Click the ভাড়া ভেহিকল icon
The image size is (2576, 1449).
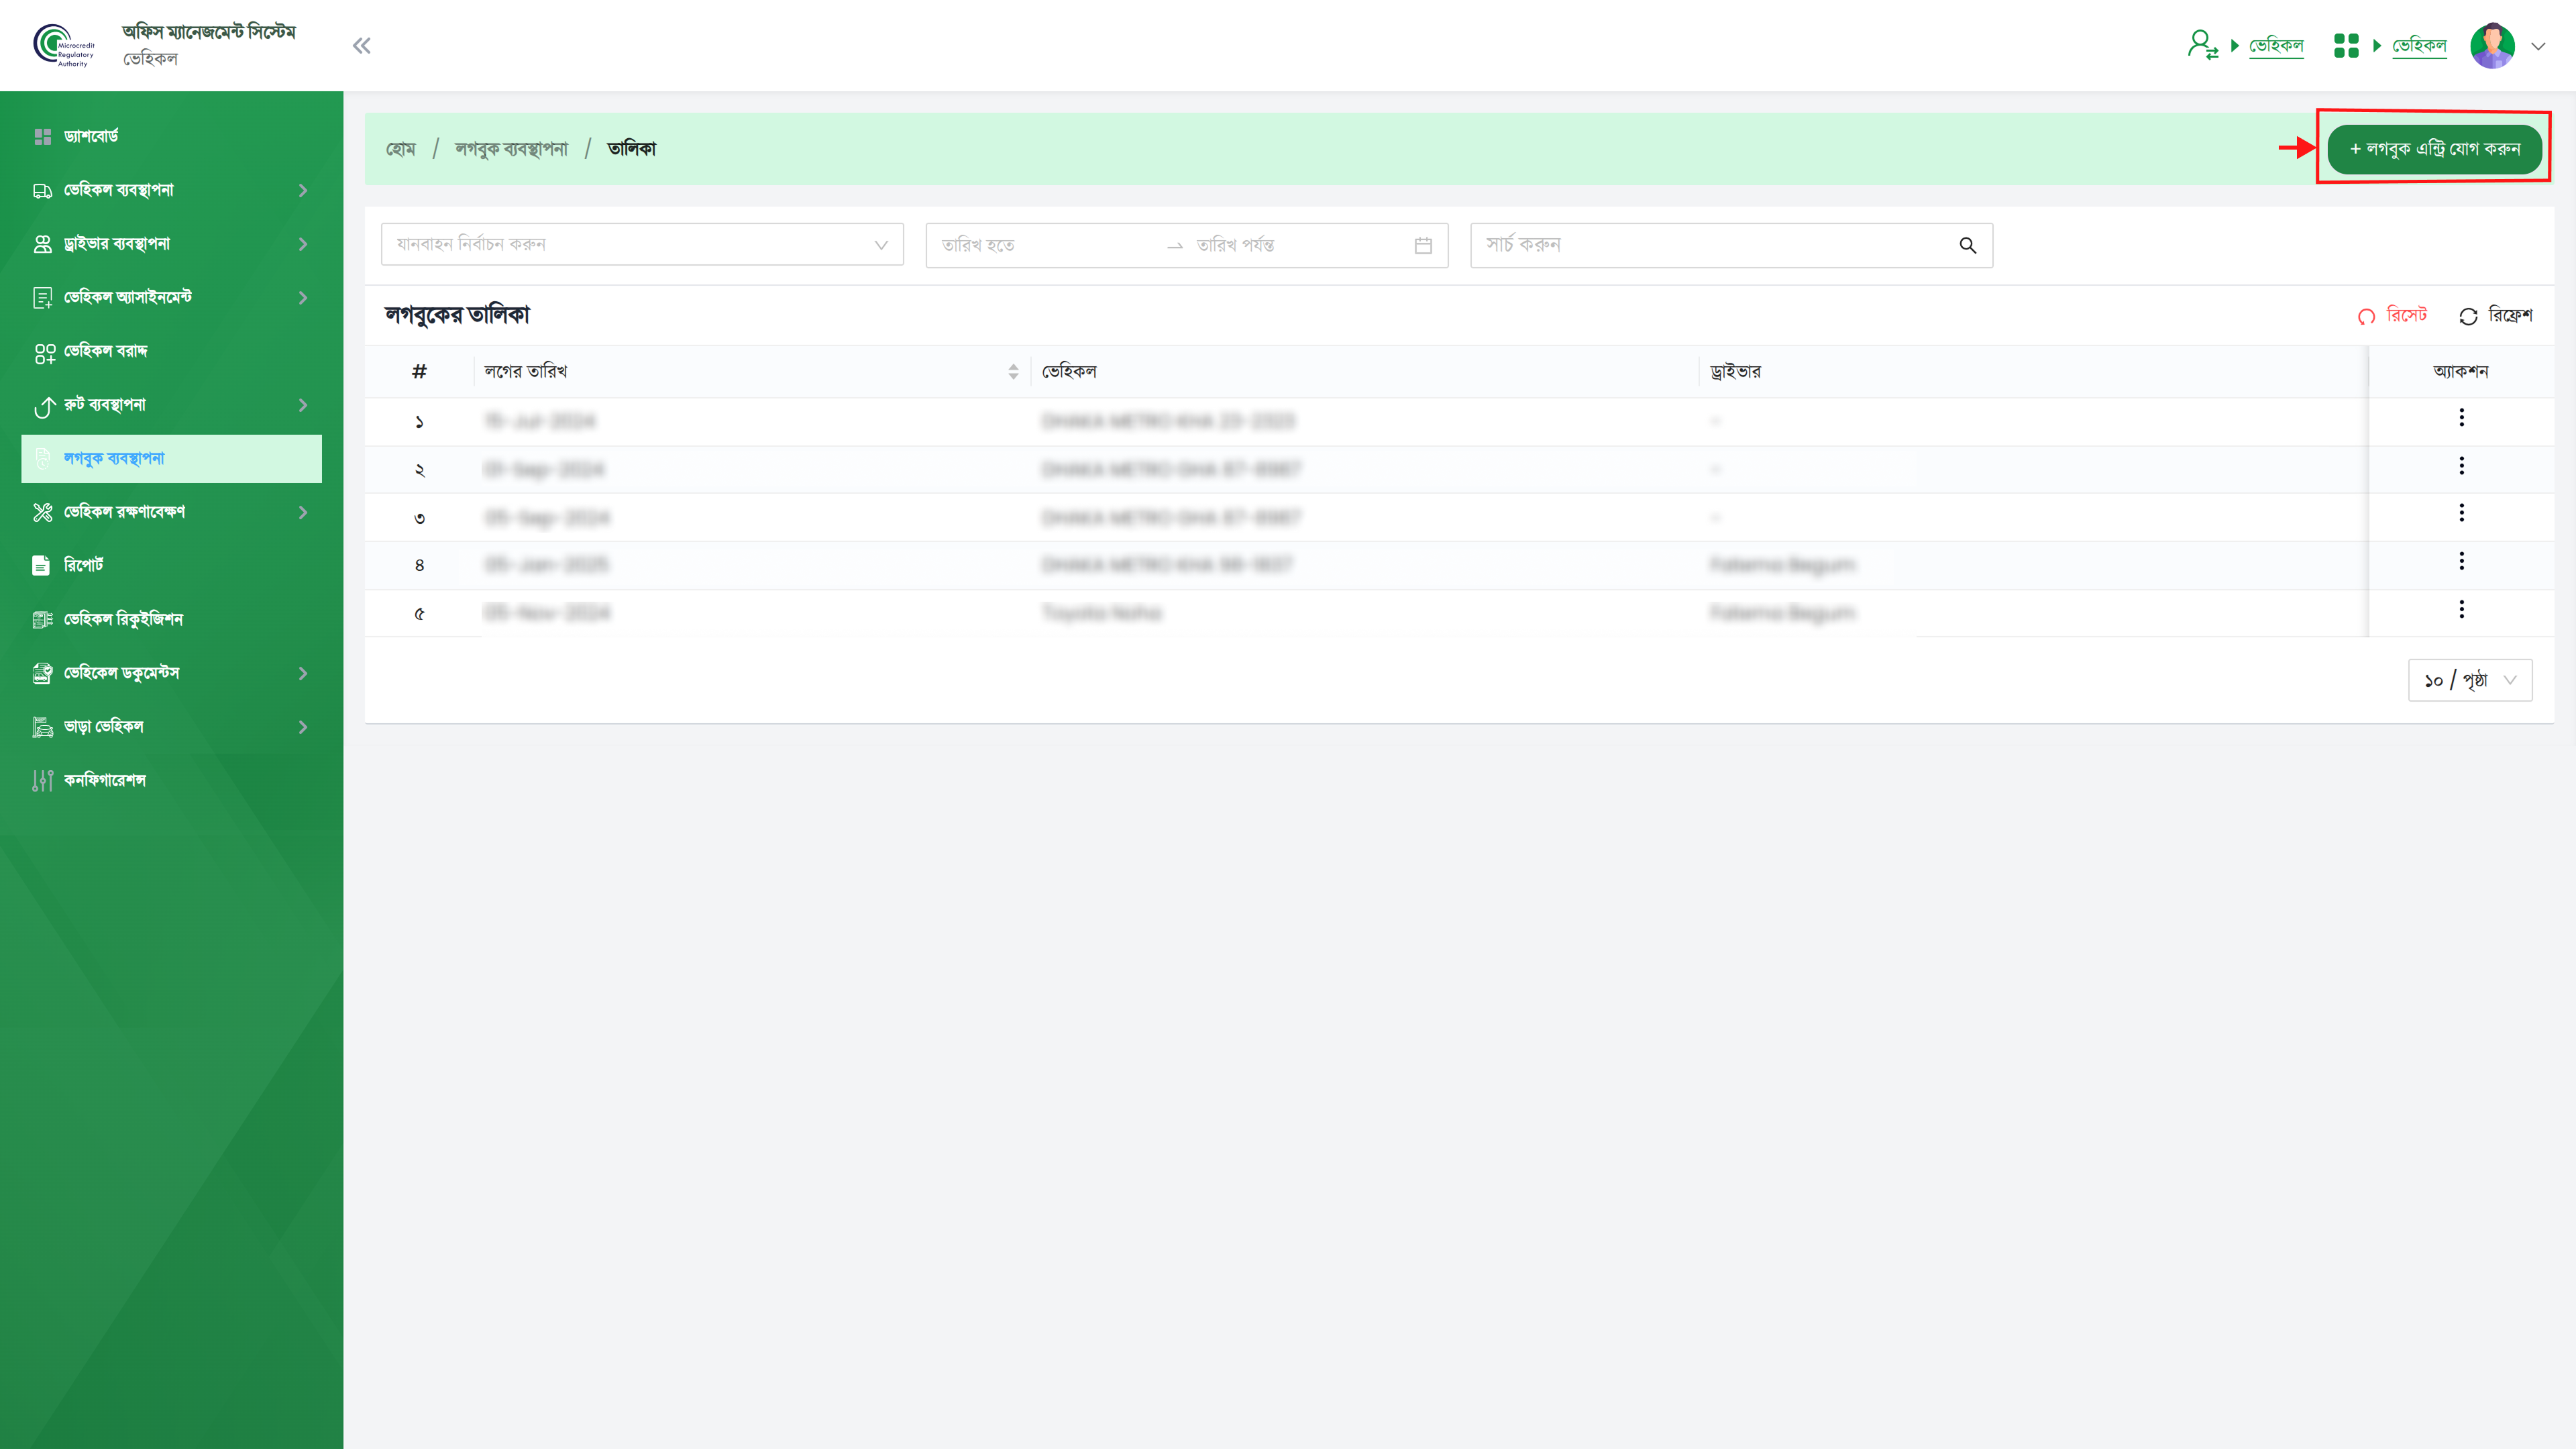[42, 727]
